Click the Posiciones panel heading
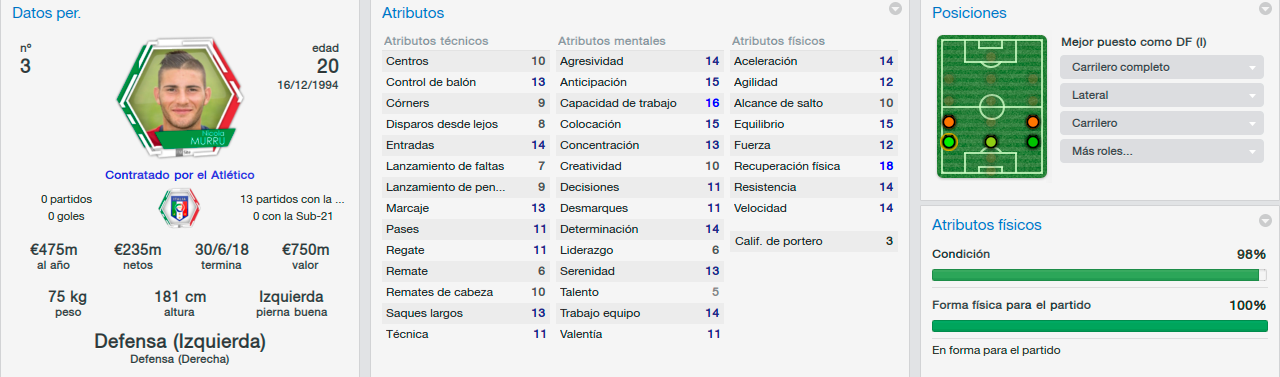 (x=969, y=13)
